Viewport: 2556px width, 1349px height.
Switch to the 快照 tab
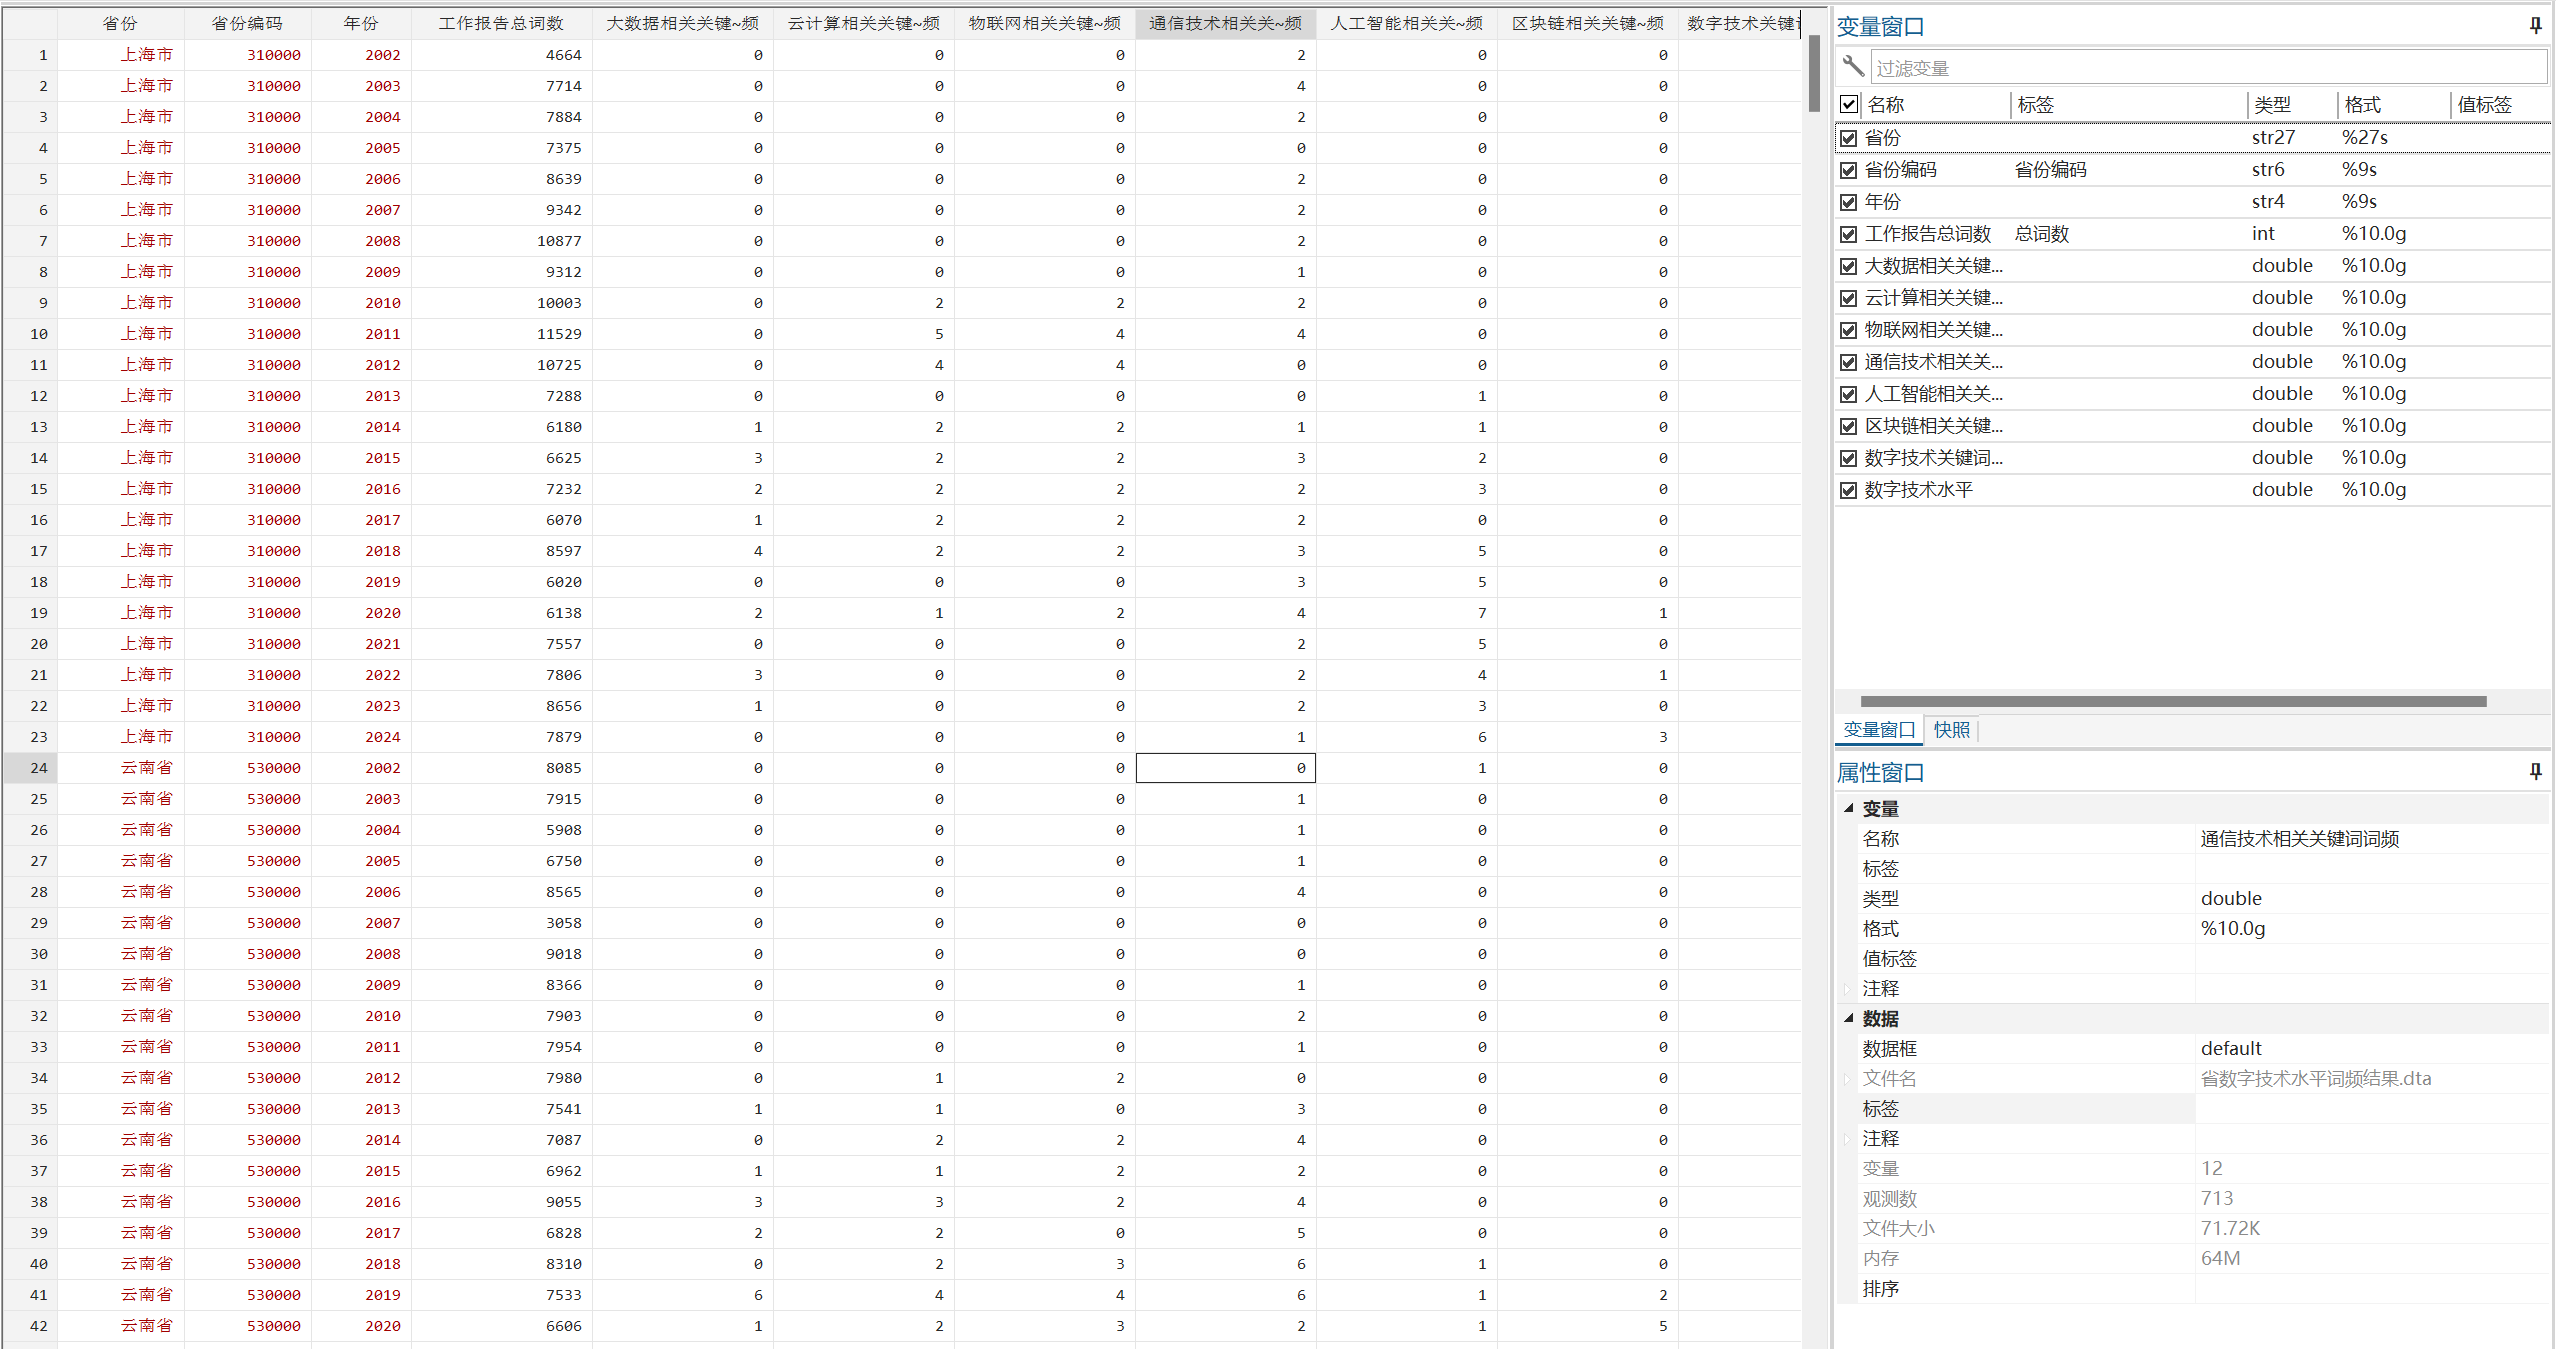1951,730
